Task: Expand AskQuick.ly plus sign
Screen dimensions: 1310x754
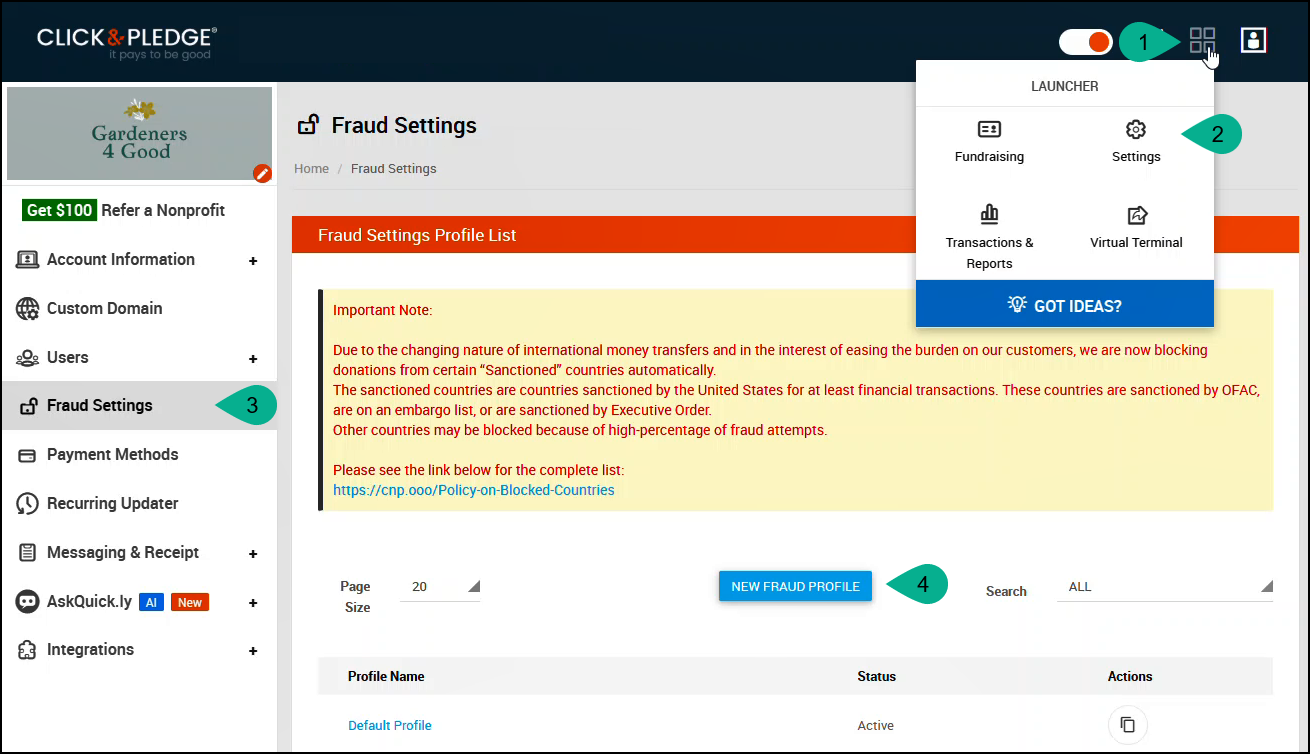Action: click(253, 603)
